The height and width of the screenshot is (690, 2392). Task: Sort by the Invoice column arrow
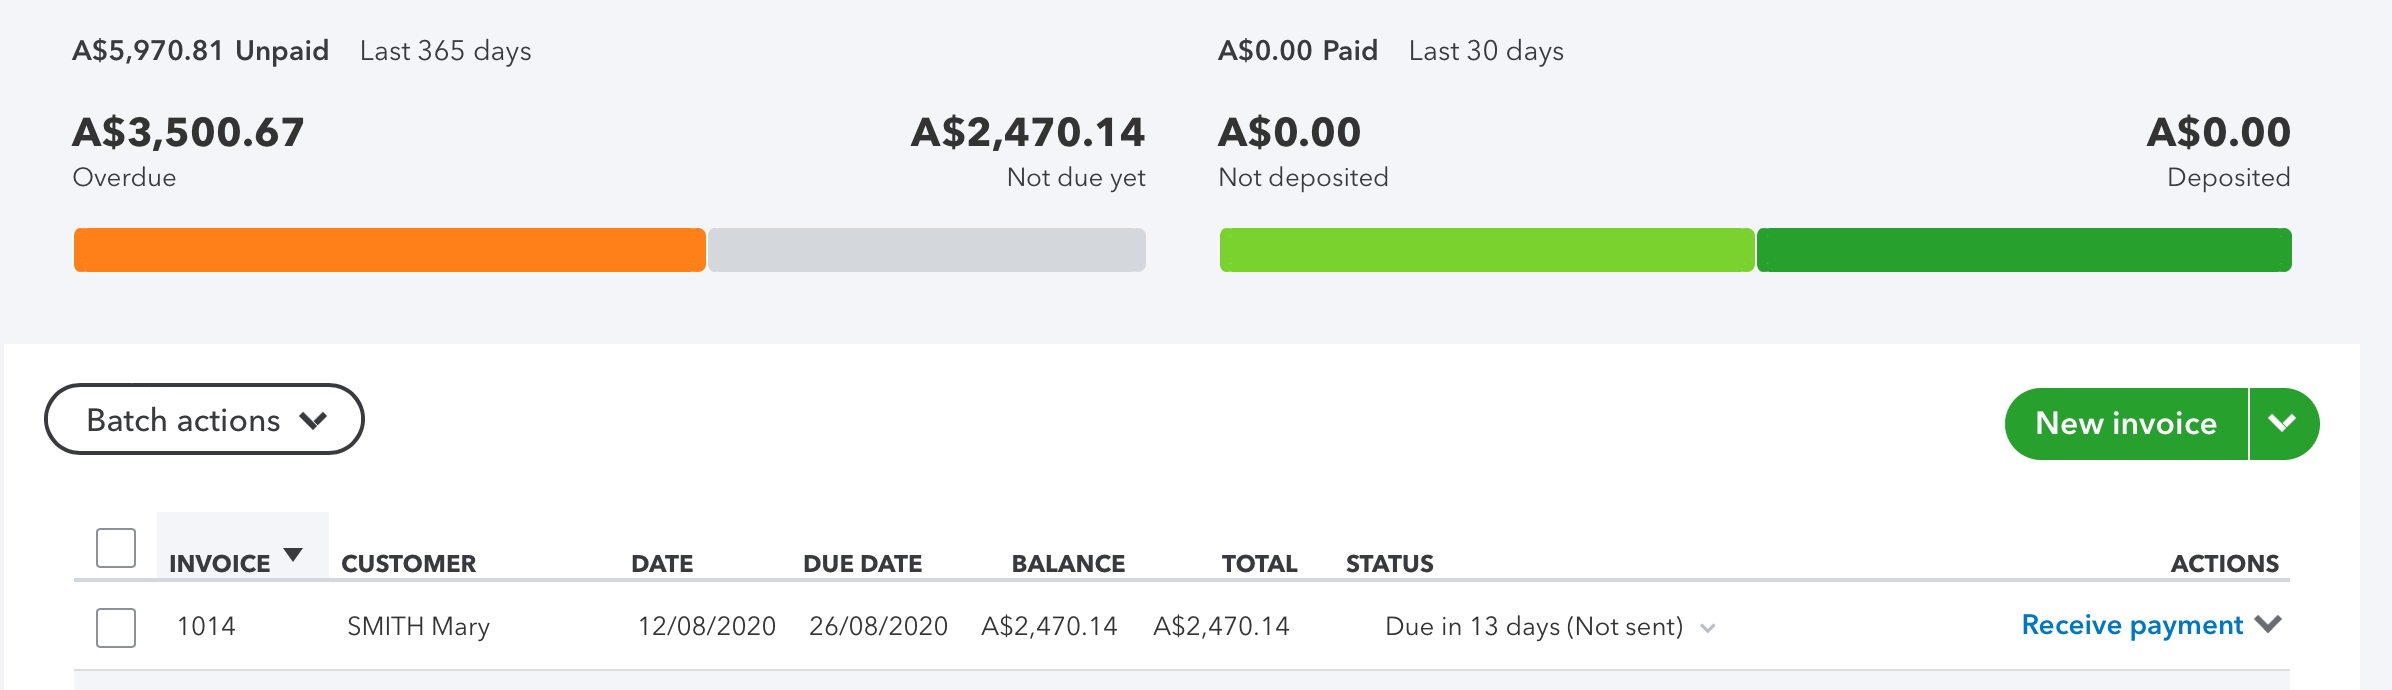pyautogui.click(x=293, y=555)
